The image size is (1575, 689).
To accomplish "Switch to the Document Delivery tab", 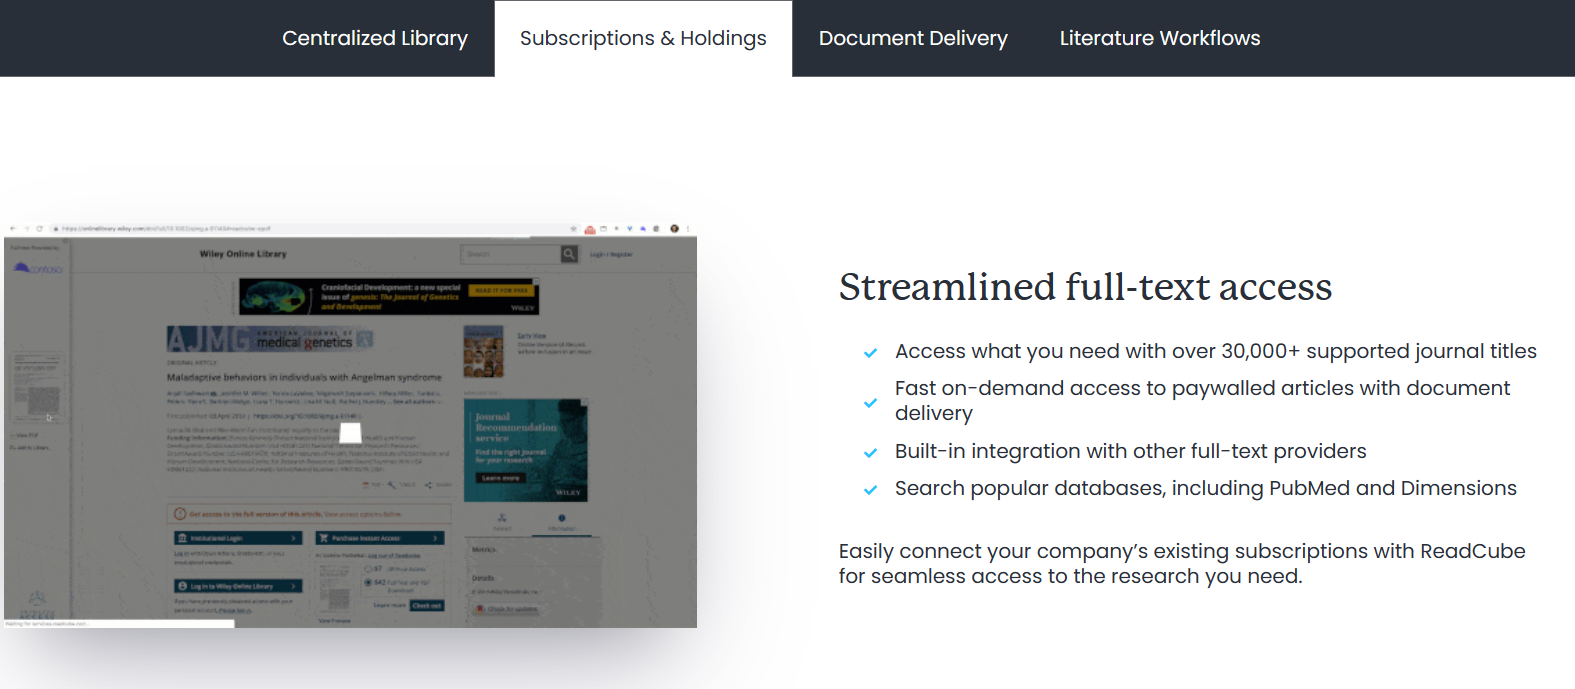I will pos(912,38).
